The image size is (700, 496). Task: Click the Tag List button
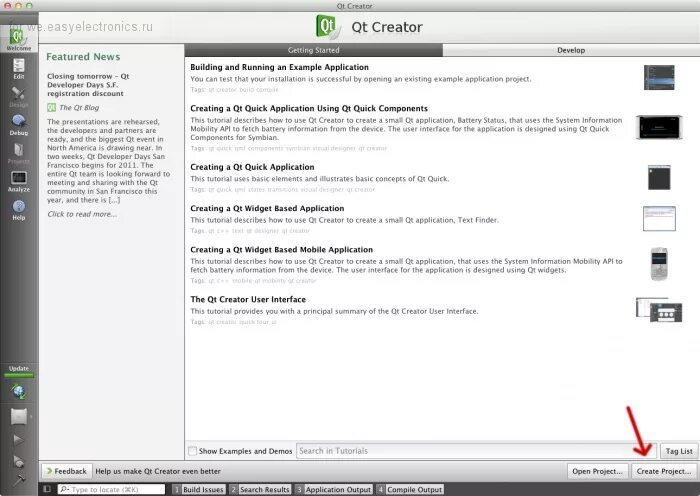click(679, 451)
